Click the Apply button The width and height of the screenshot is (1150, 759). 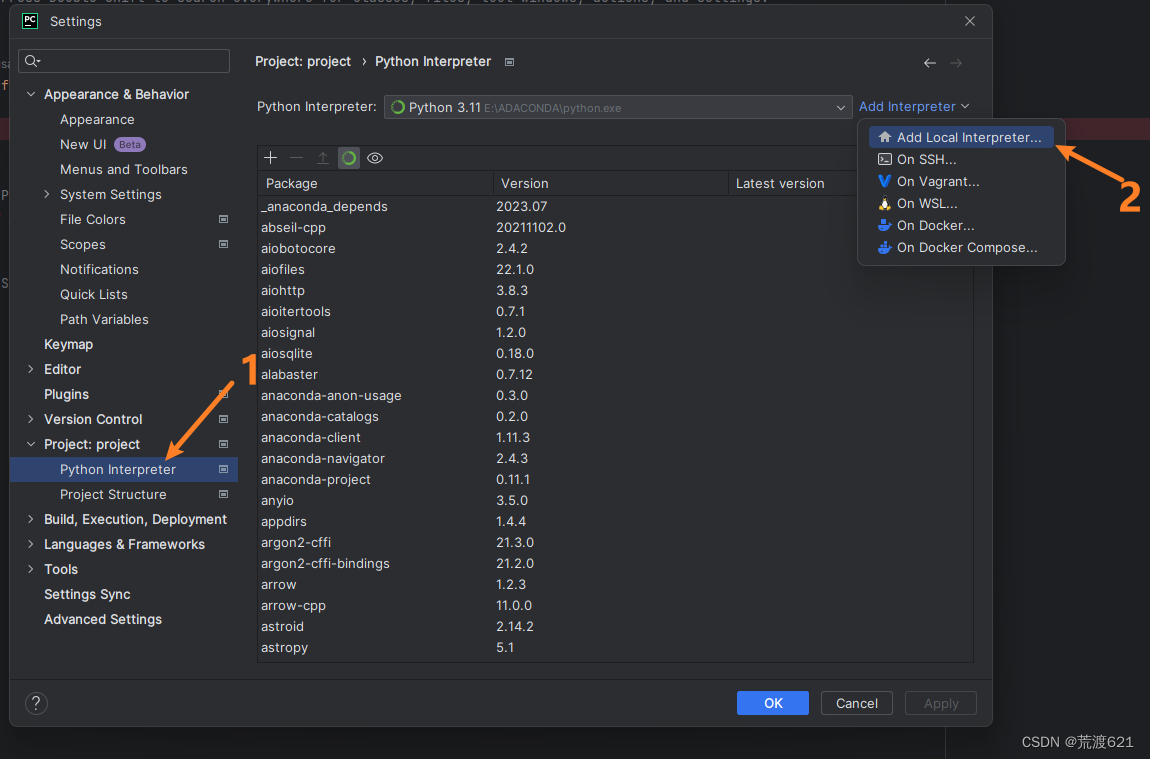[941, 703]
